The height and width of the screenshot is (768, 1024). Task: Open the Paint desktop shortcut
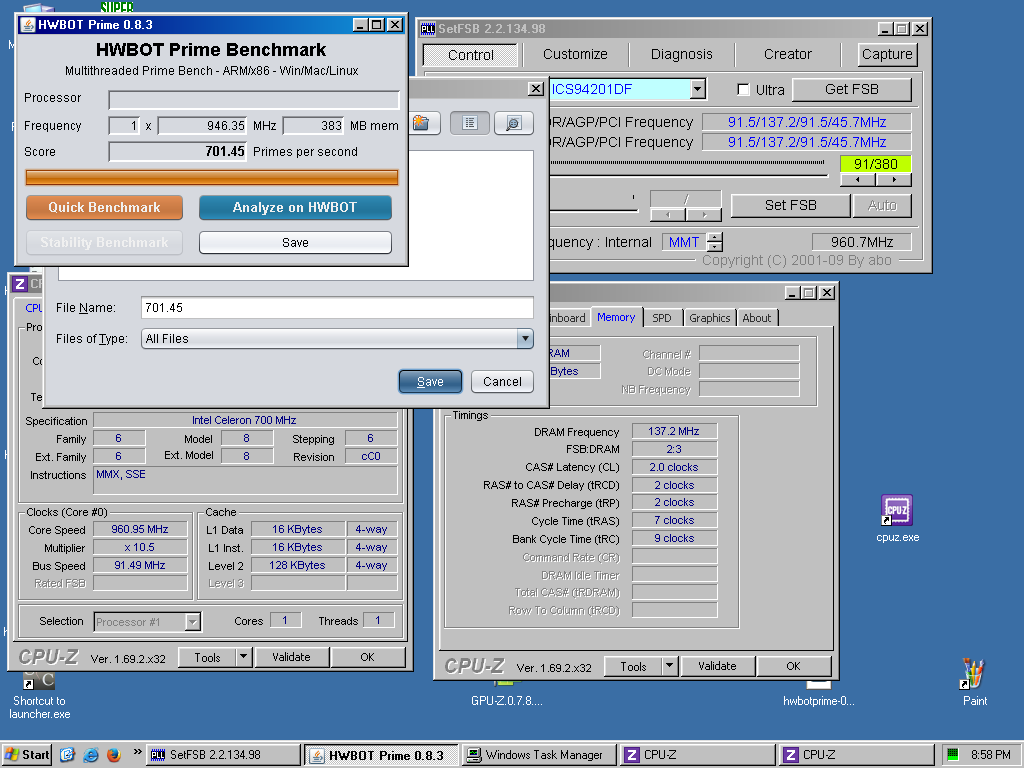[x=974, y=682]
